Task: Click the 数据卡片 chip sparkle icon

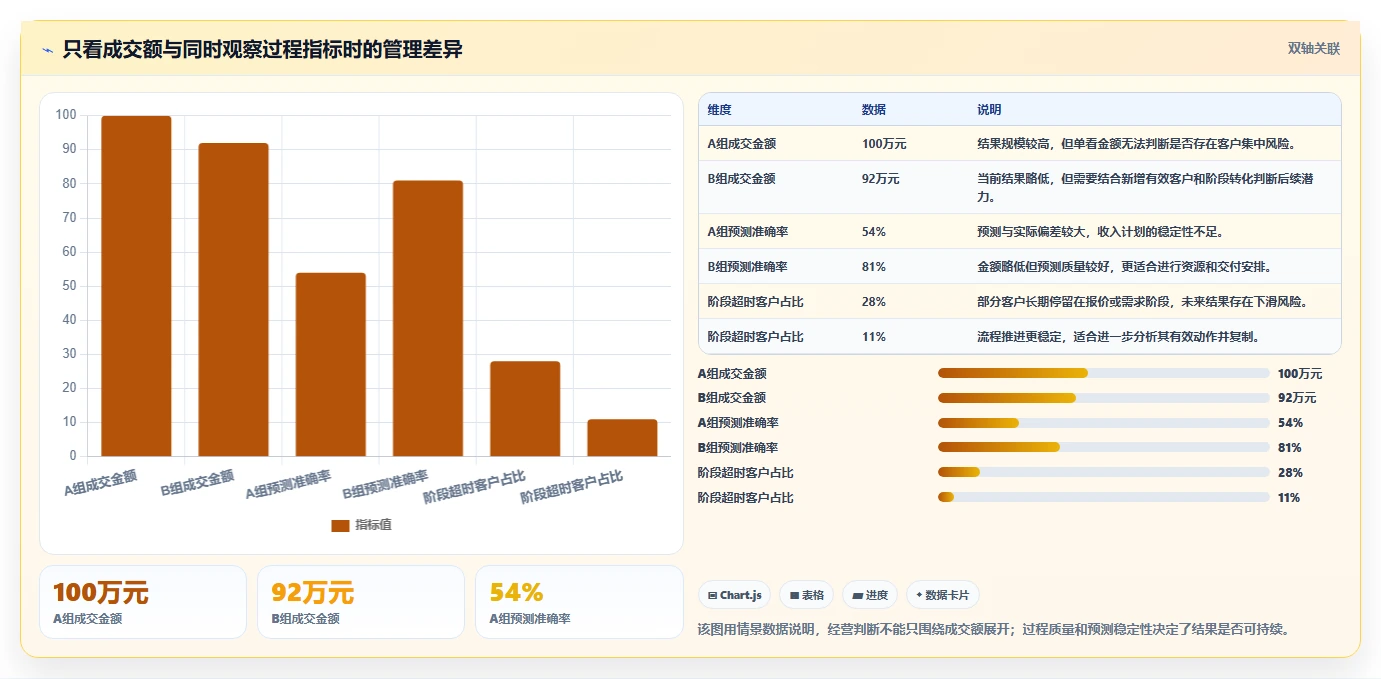Action: point(919,595)
